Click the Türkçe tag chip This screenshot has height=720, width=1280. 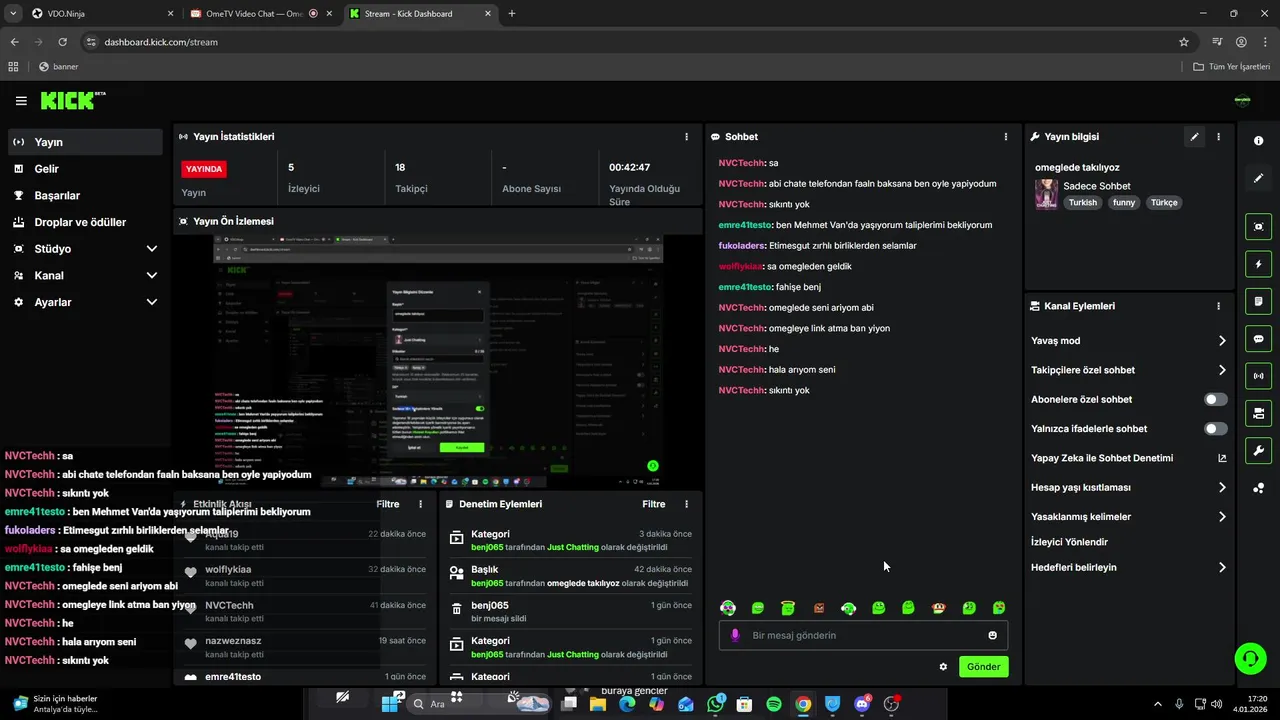[1164, 202]
